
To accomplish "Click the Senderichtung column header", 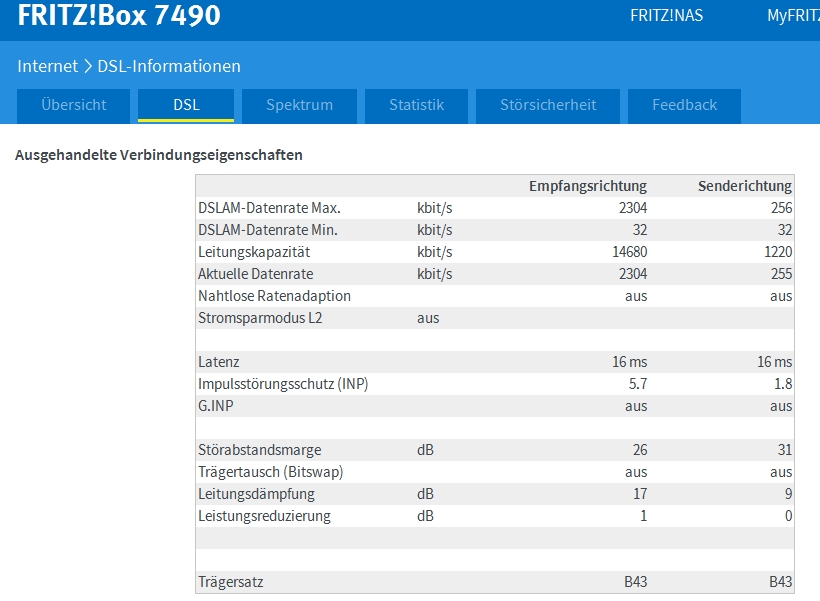I will click(744, 186).
